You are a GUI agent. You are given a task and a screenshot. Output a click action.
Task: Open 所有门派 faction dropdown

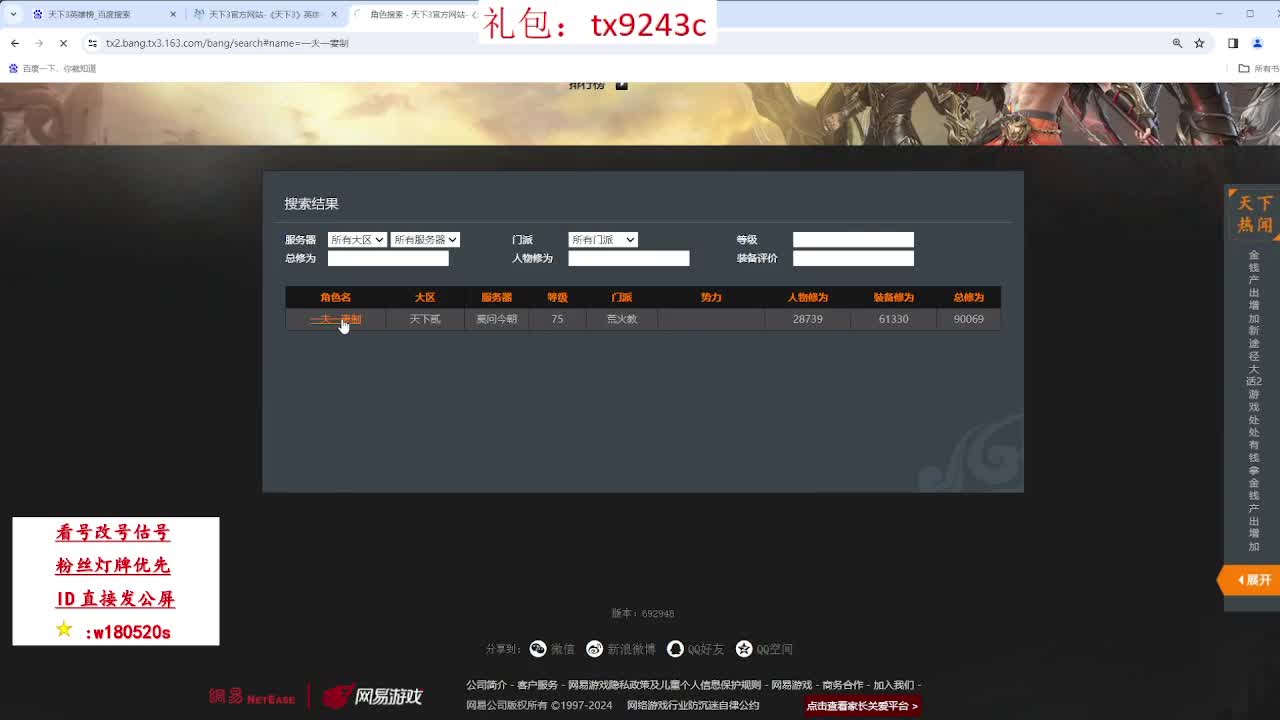click(603, 240)
